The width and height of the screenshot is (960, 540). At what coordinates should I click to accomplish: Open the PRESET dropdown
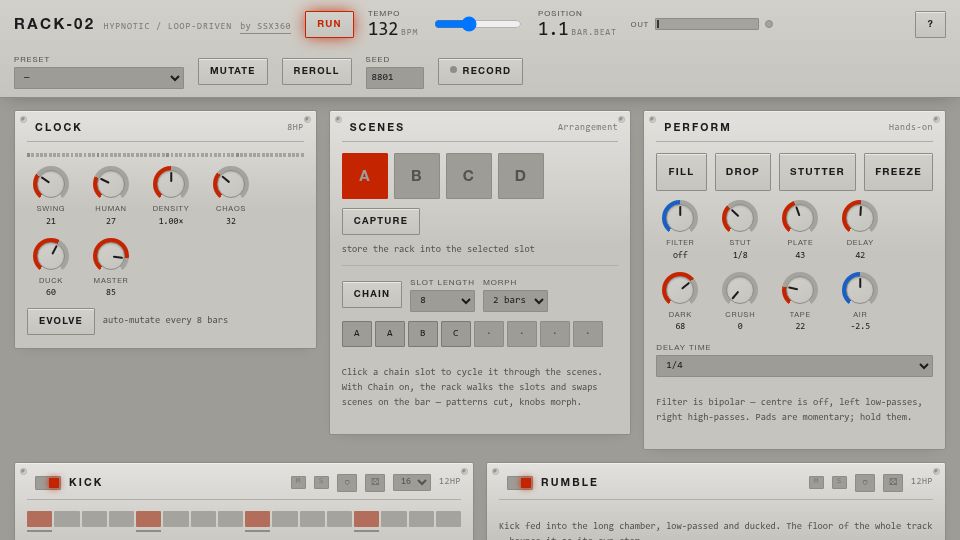[99, 78]
